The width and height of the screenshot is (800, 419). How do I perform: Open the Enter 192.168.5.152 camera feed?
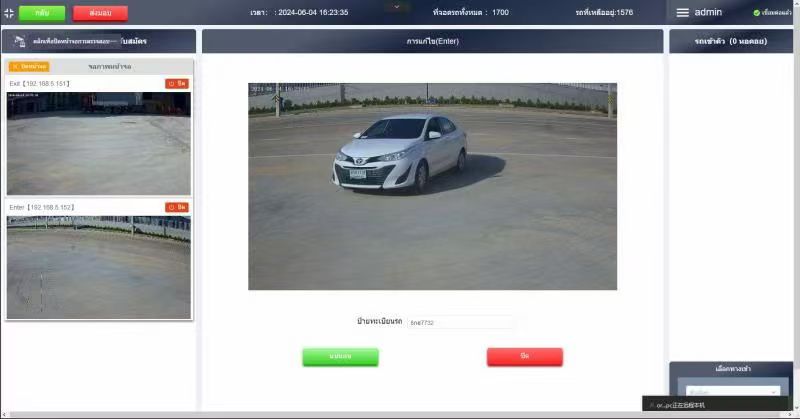tap(98, 267)
